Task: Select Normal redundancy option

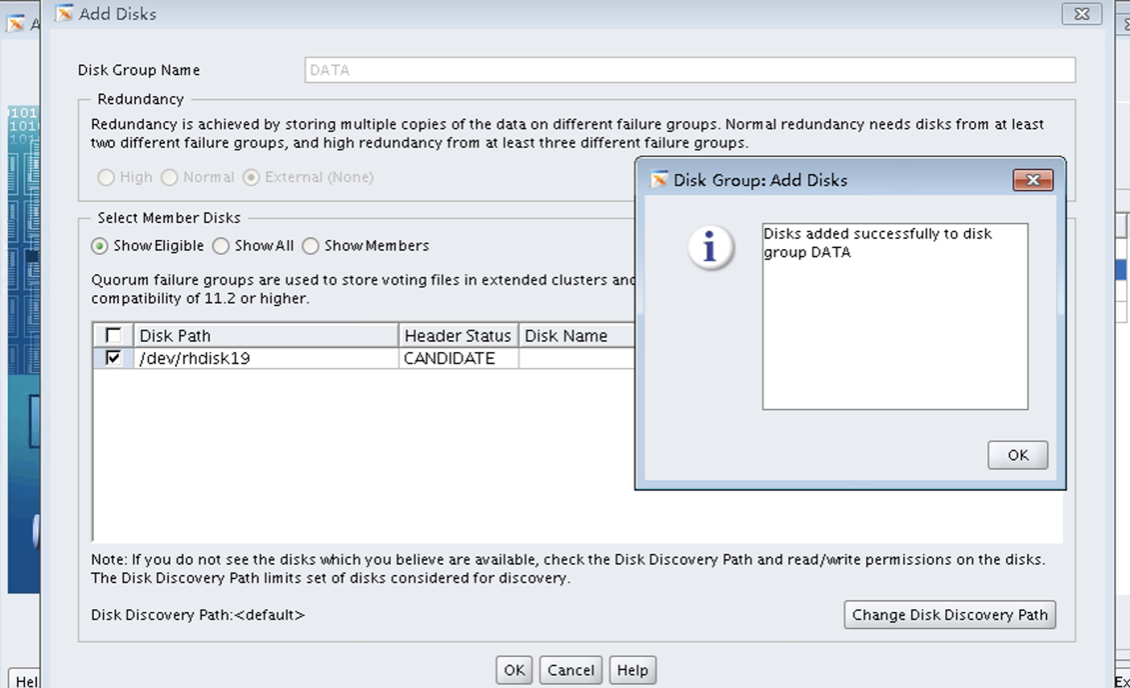Action: 169,177
